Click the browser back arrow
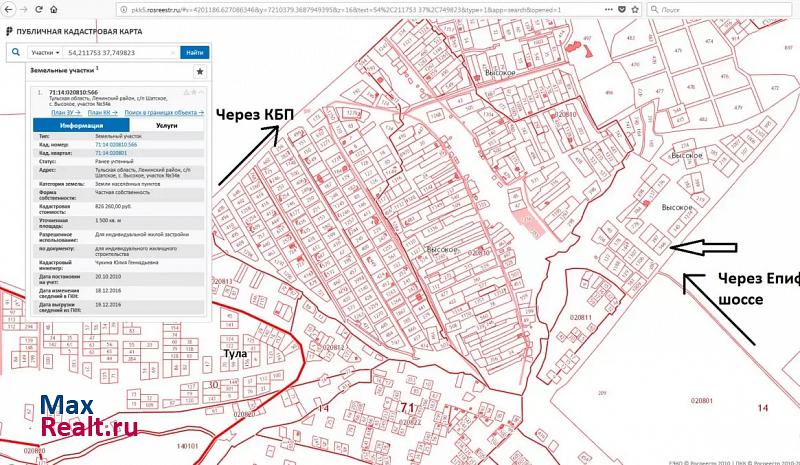This screenshot has height=465, width=800. click(x=9, y=9)
